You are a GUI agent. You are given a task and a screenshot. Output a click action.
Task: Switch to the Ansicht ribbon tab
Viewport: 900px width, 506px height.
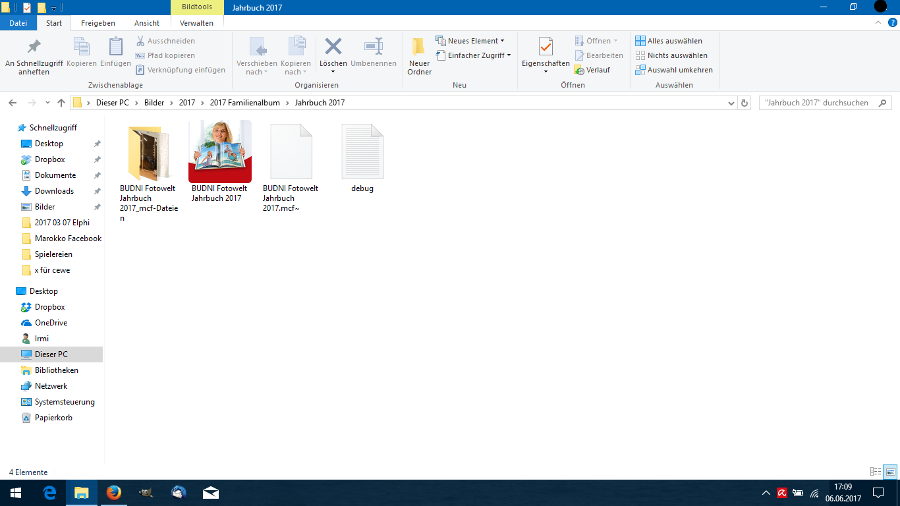click(147, 23)
